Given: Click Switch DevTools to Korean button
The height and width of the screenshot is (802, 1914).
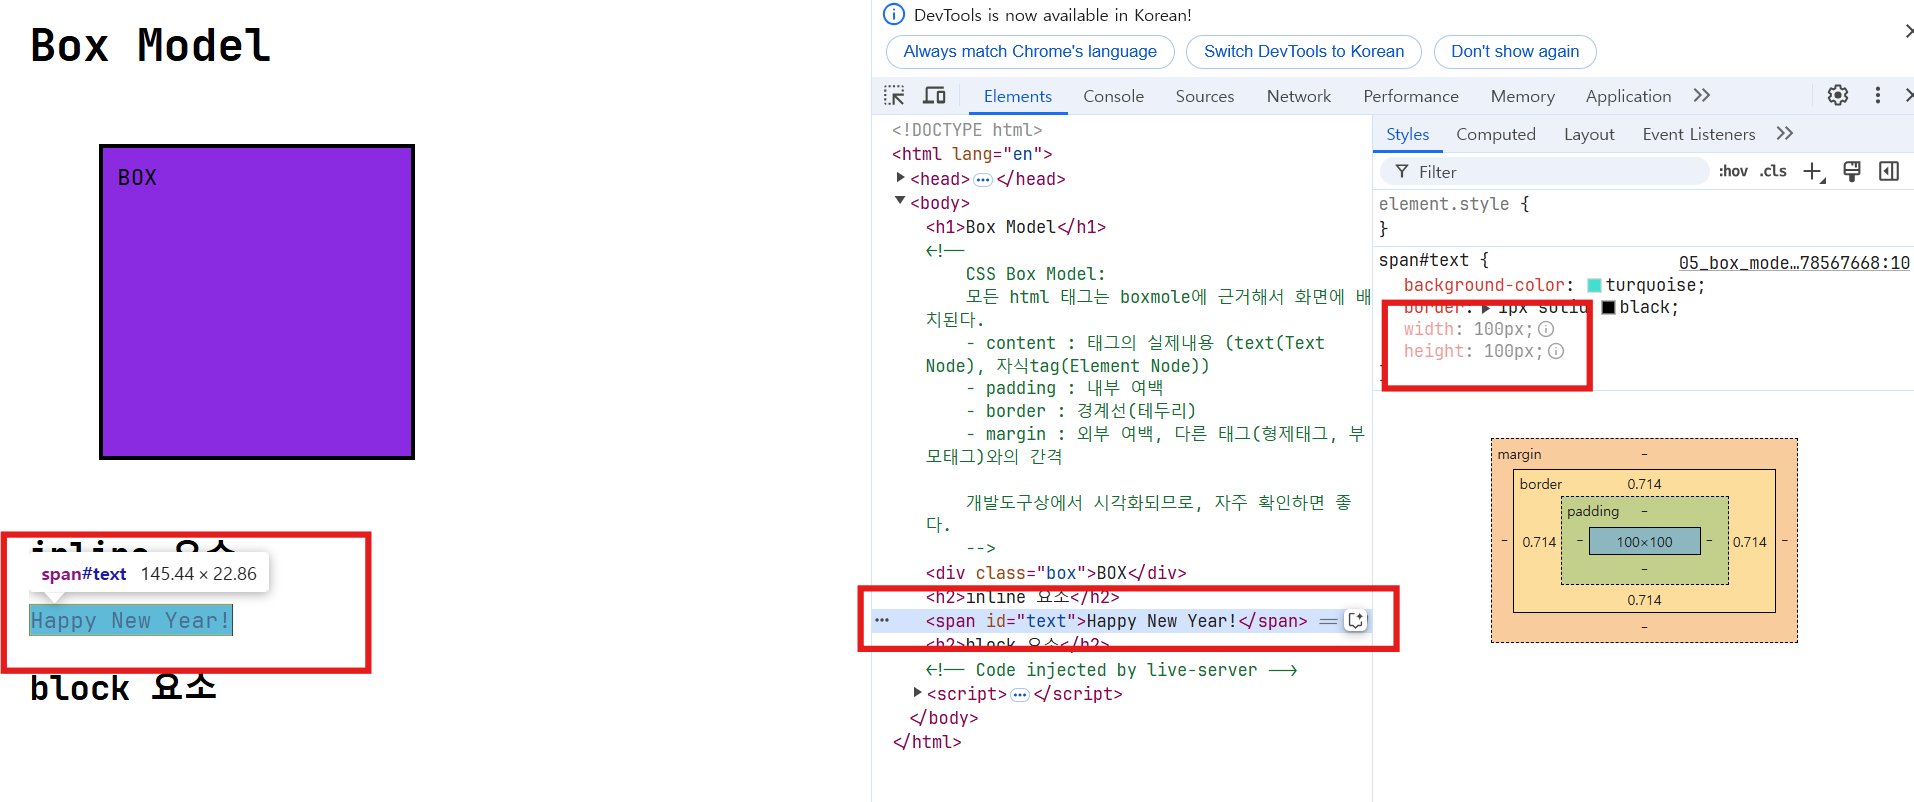Looking at the screenshot, I should pos(1304,52).
